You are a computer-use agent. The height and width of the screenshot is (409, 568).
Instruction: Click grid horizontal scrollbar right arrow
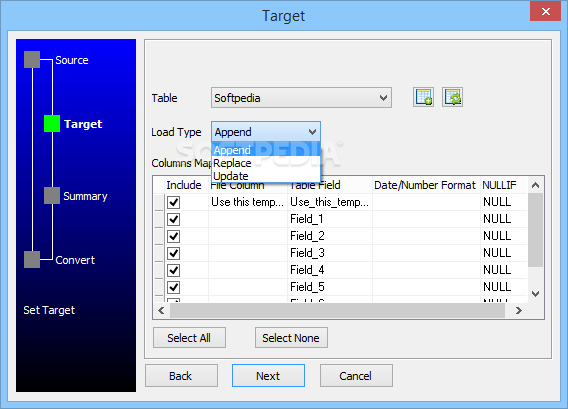[519, 310]
